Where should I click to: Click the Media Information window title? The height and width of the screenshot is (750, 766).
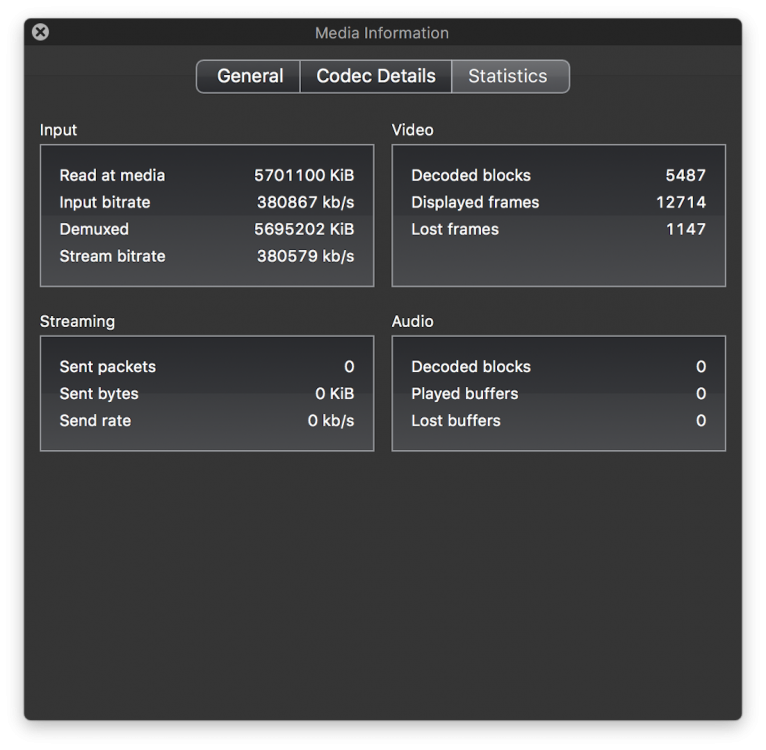382,33
